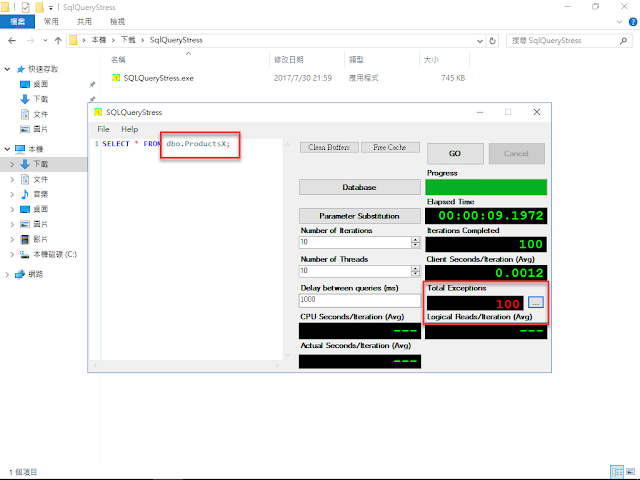The image size is (640, 480).
Task: Refresh the Explorer folder view
Action: (493, 40)
